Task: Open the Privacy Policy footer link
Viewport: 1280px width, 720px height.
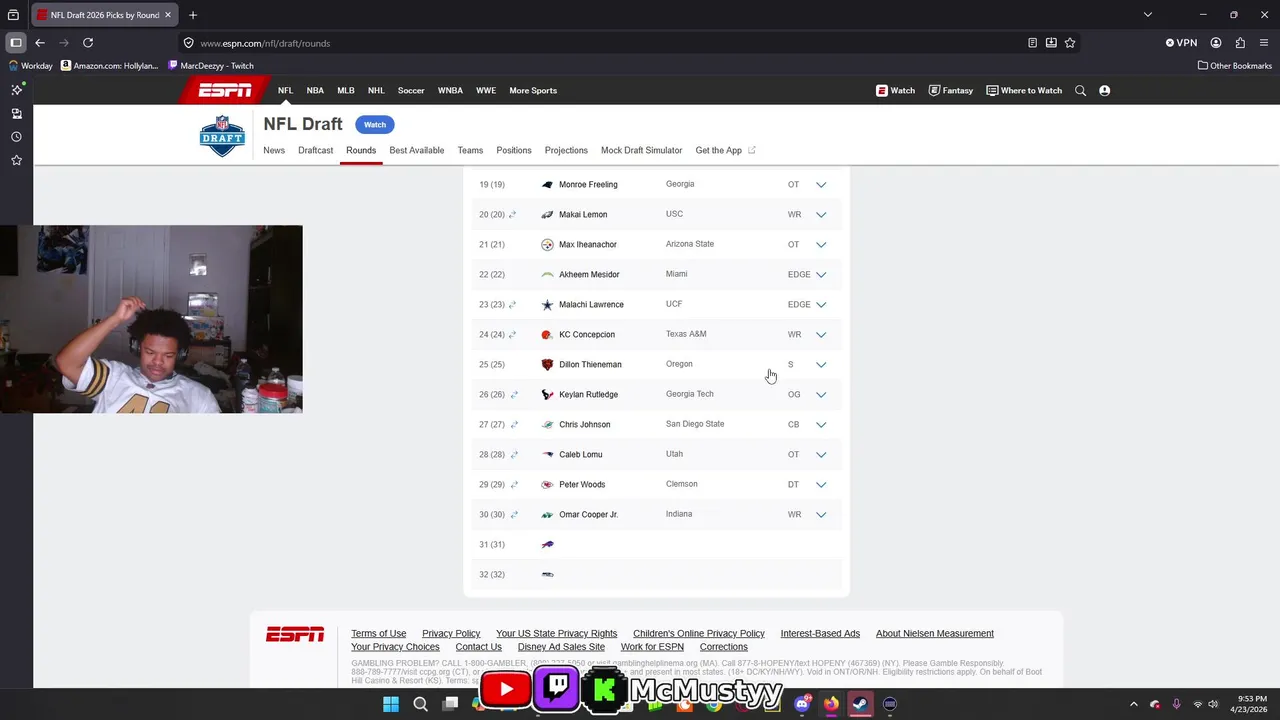Action: click(x=451, y=633)
